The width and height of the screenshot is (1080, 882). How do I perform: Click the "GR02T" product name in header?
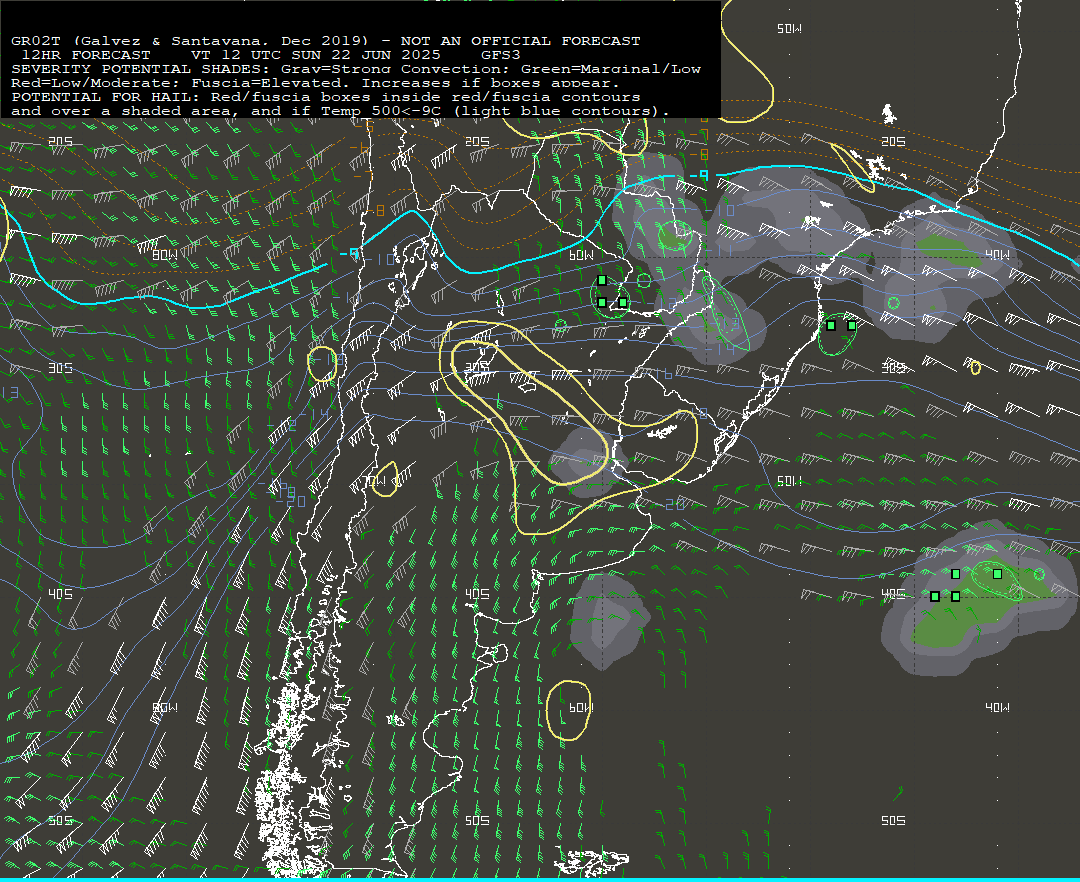tap(36, 41)
